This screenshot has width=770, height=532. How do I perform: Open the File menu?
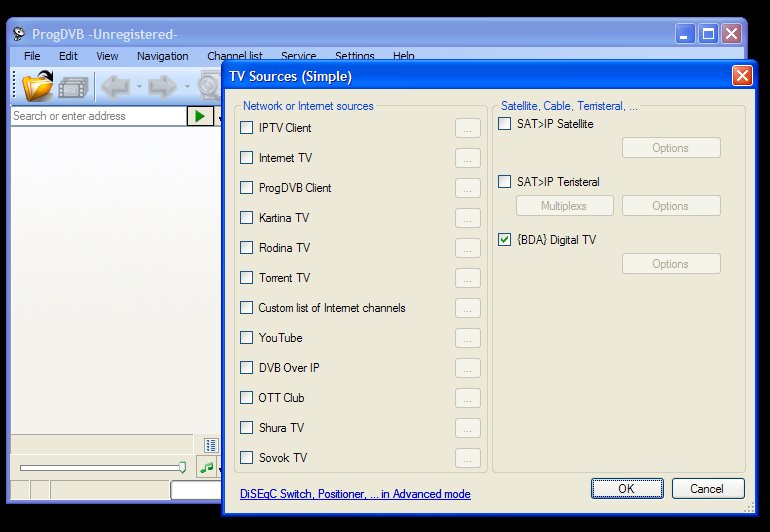(32, 56)
